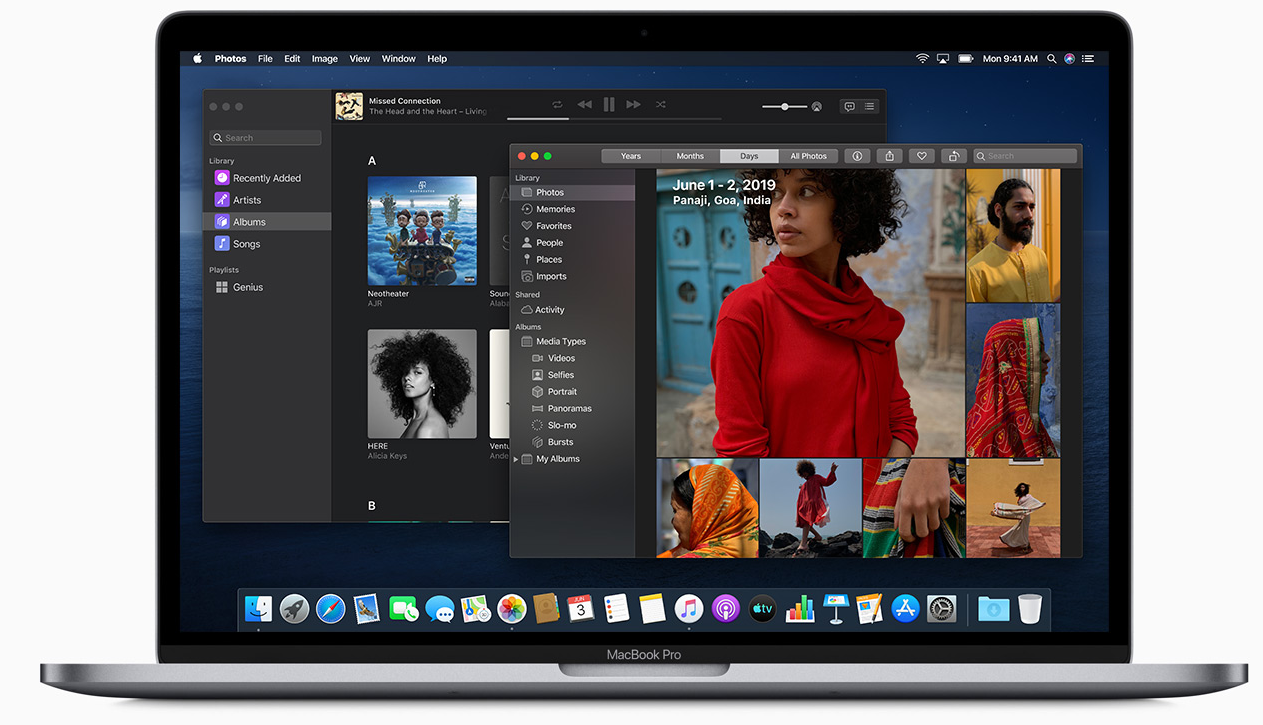Click the rotate icon in Photos toolbar
This screenshot has width=1263, height=725.
pyautogui.click(x=954, y=156)
